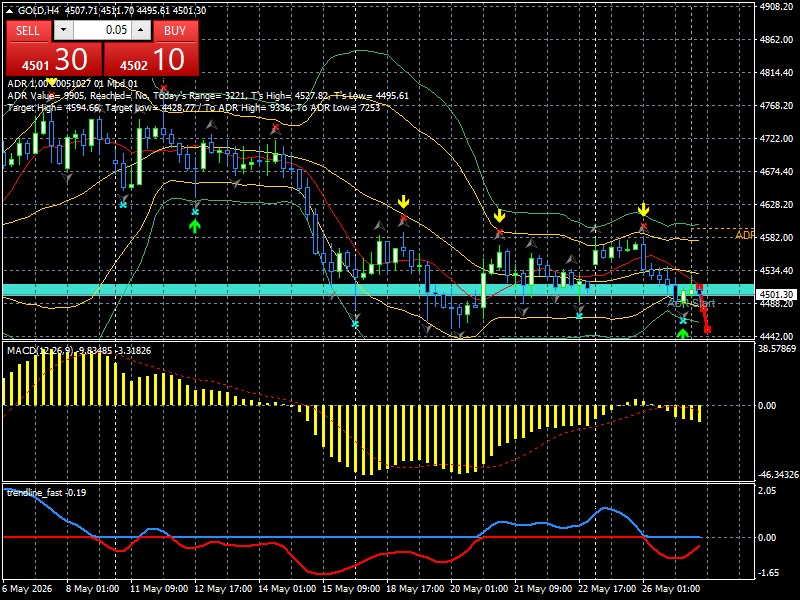Decrease lot volume with down arrow

point(64,30)
